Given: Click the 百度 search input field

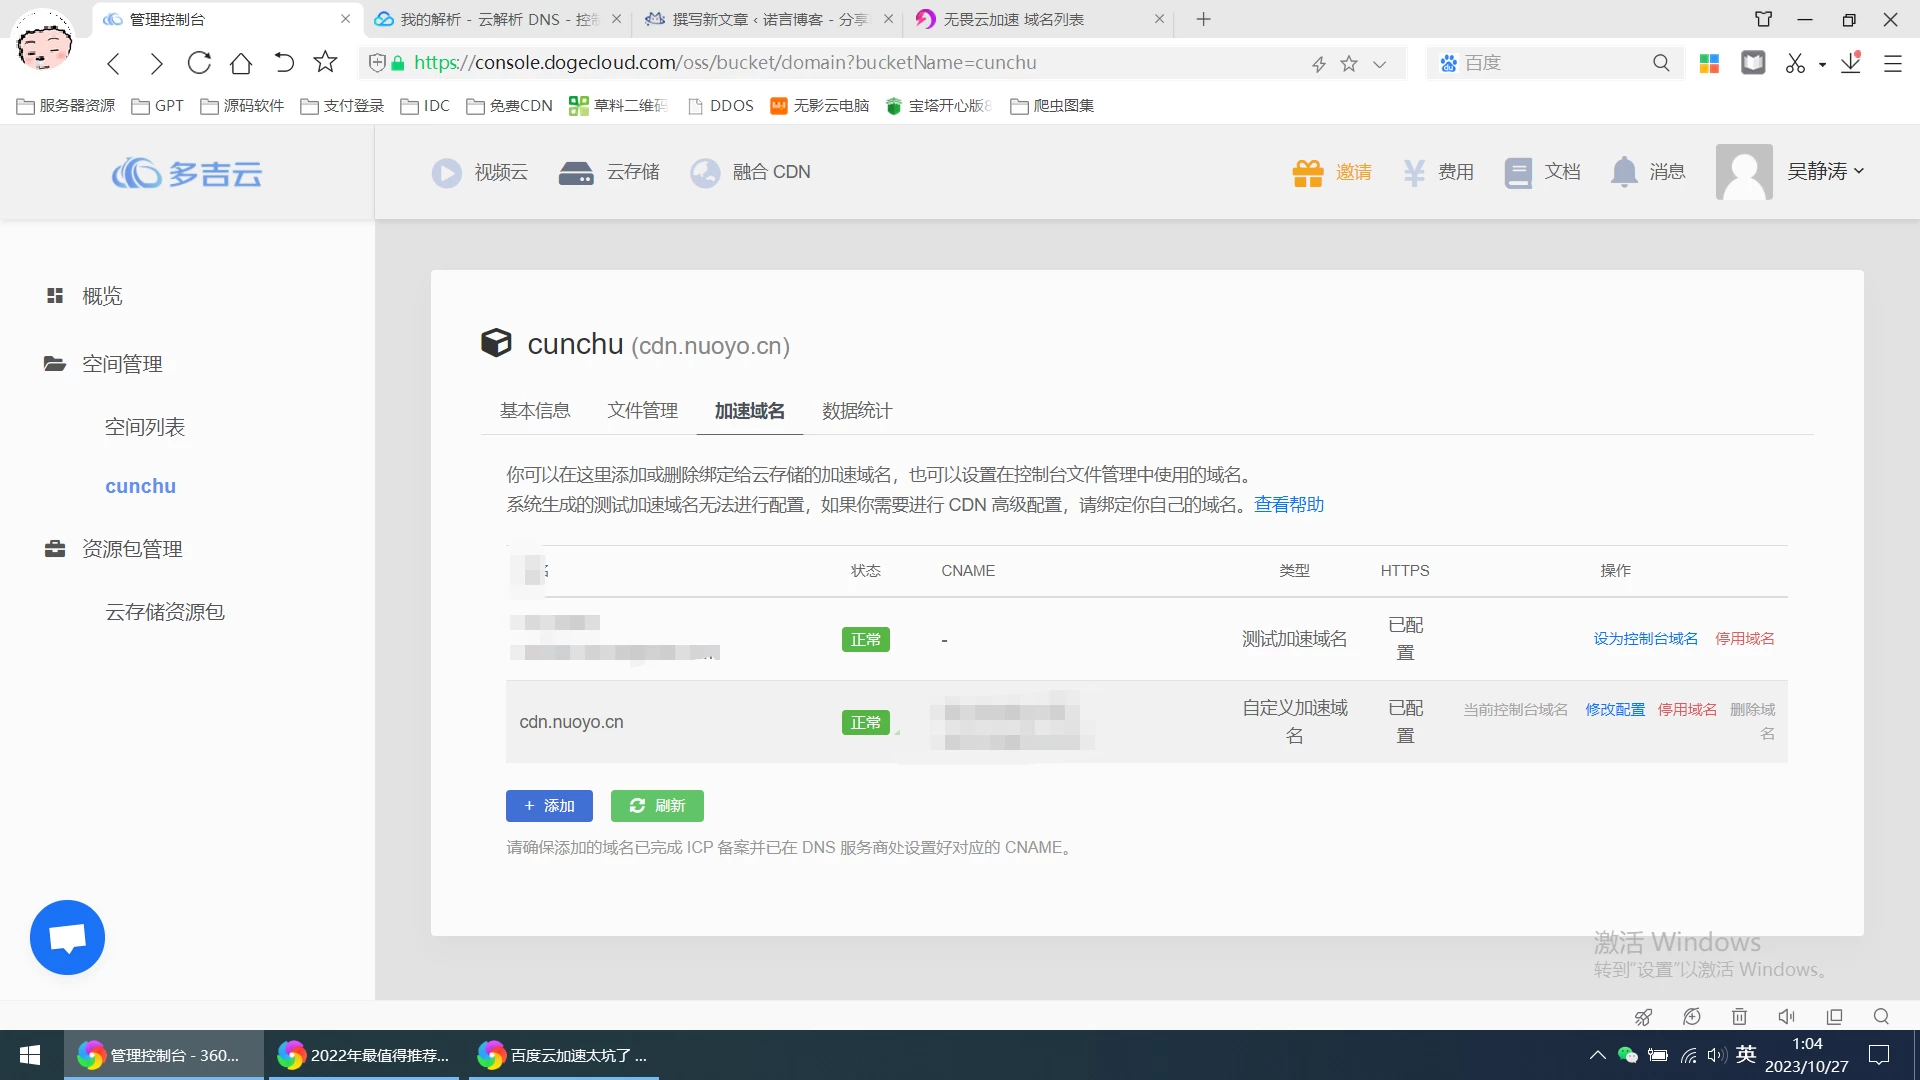Looking at the screenshot, I should click(x=1550, y=63).
